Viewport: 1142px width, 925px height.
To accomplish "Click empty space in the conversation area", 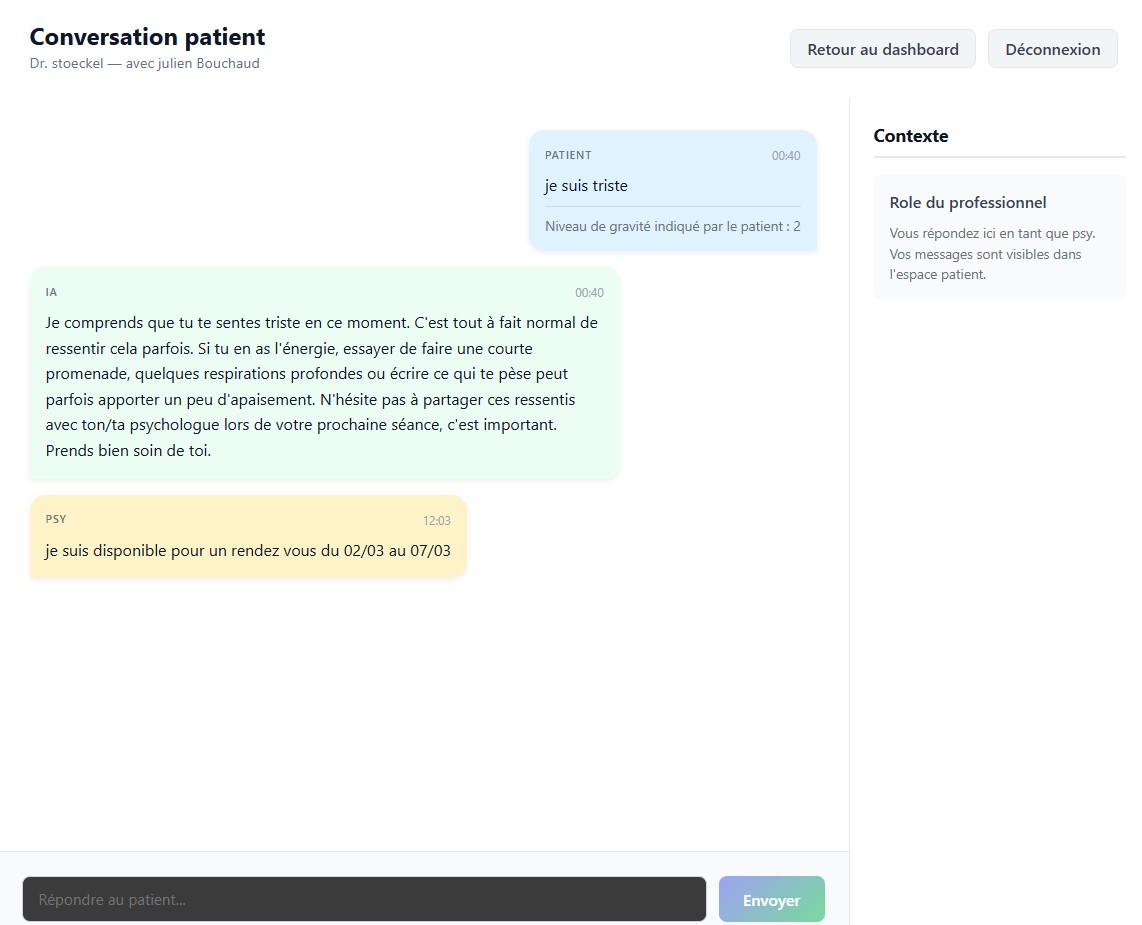I will tap(420, 720).
